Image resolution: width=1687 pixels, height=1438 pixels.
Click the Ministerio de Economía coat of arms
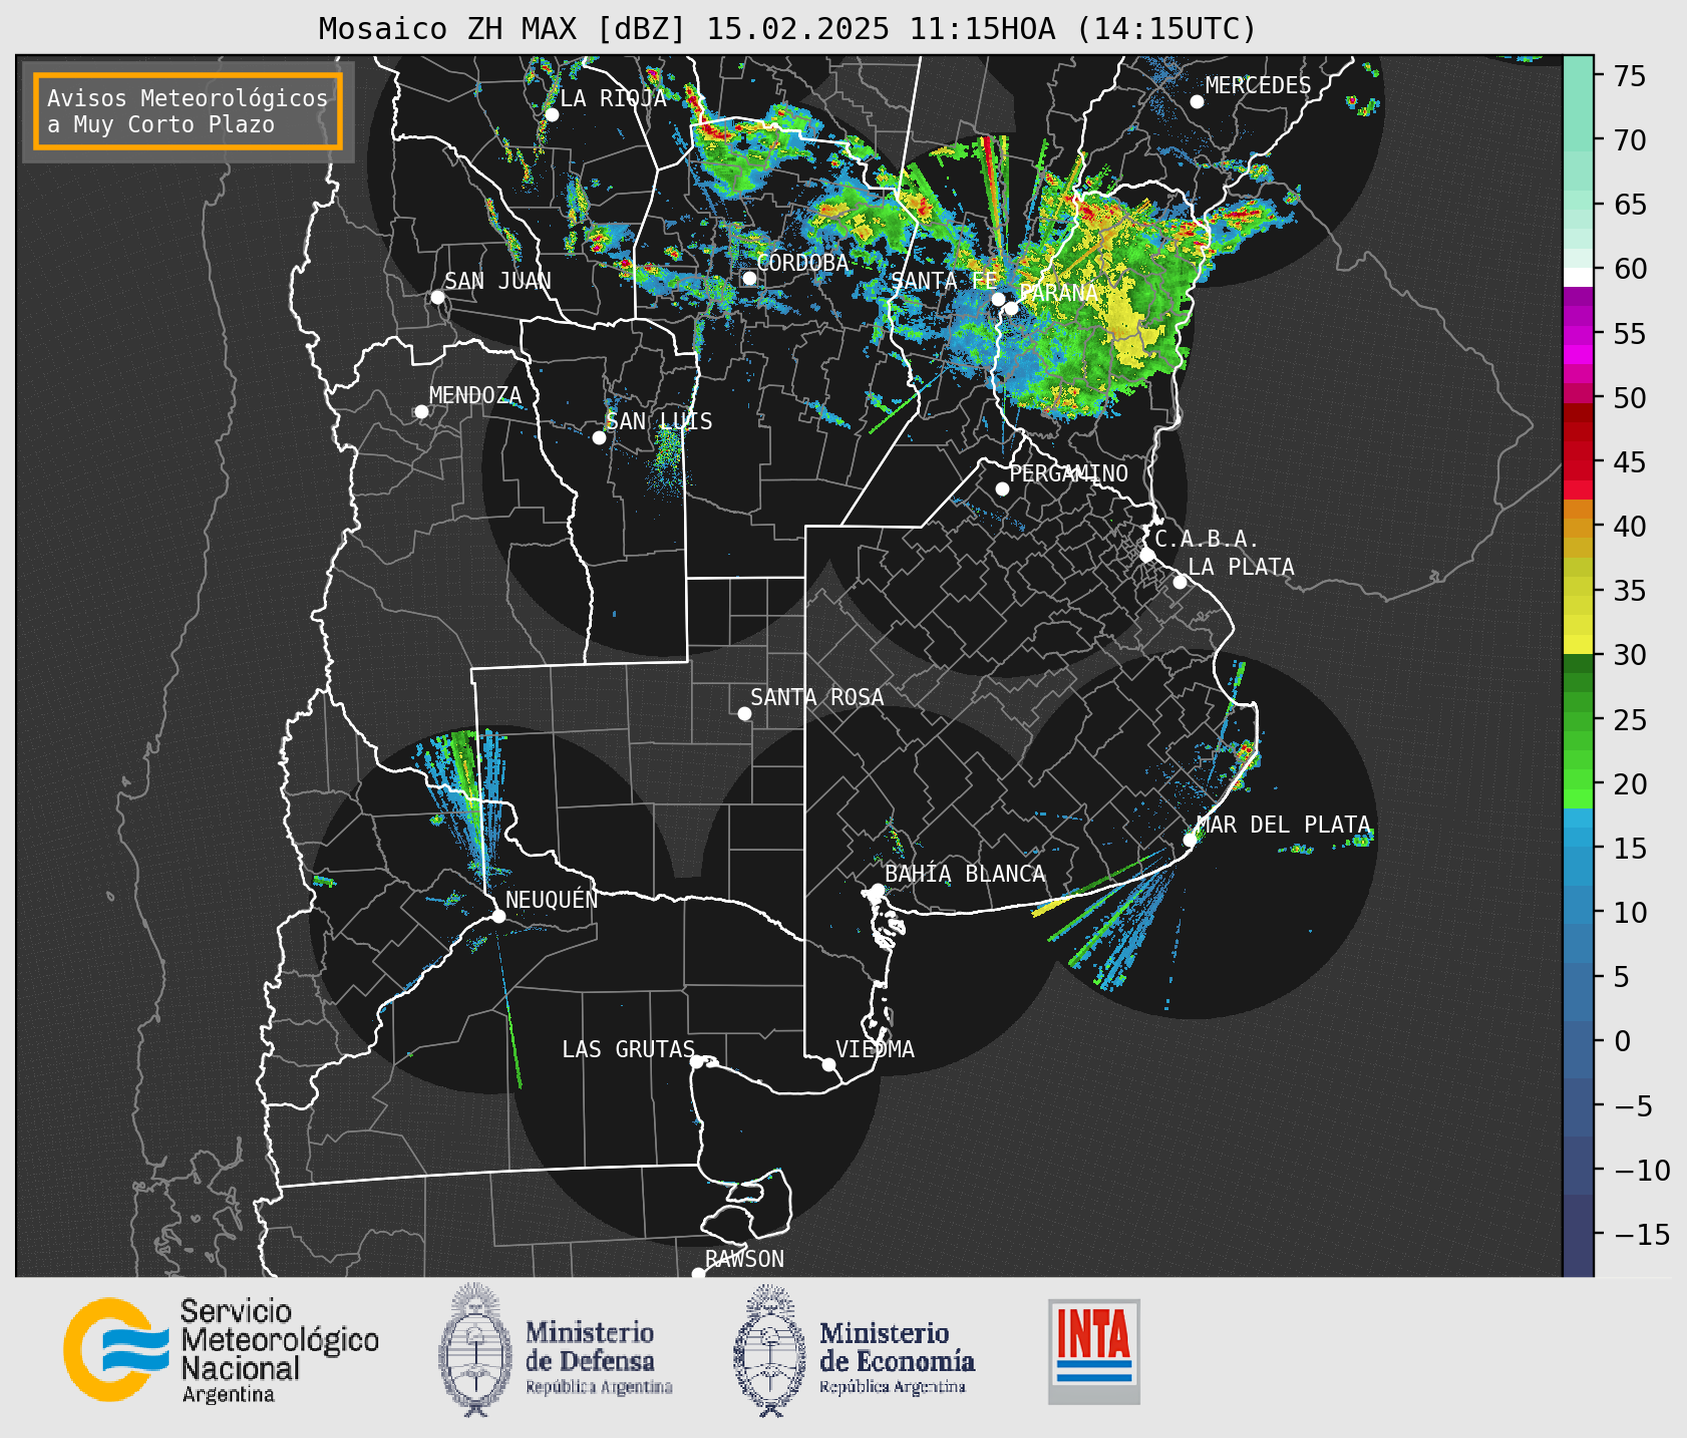click(769, 1350)
